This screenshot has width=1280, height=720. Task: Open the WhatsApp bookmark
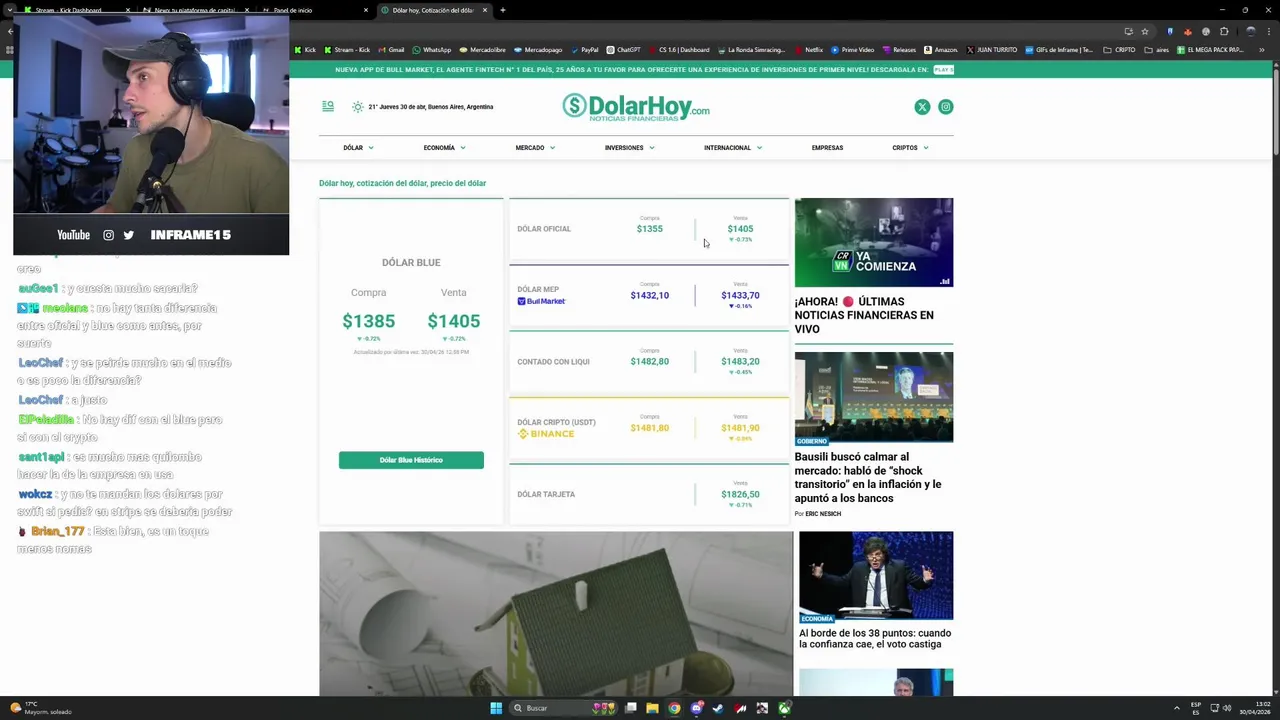point(432,49)
